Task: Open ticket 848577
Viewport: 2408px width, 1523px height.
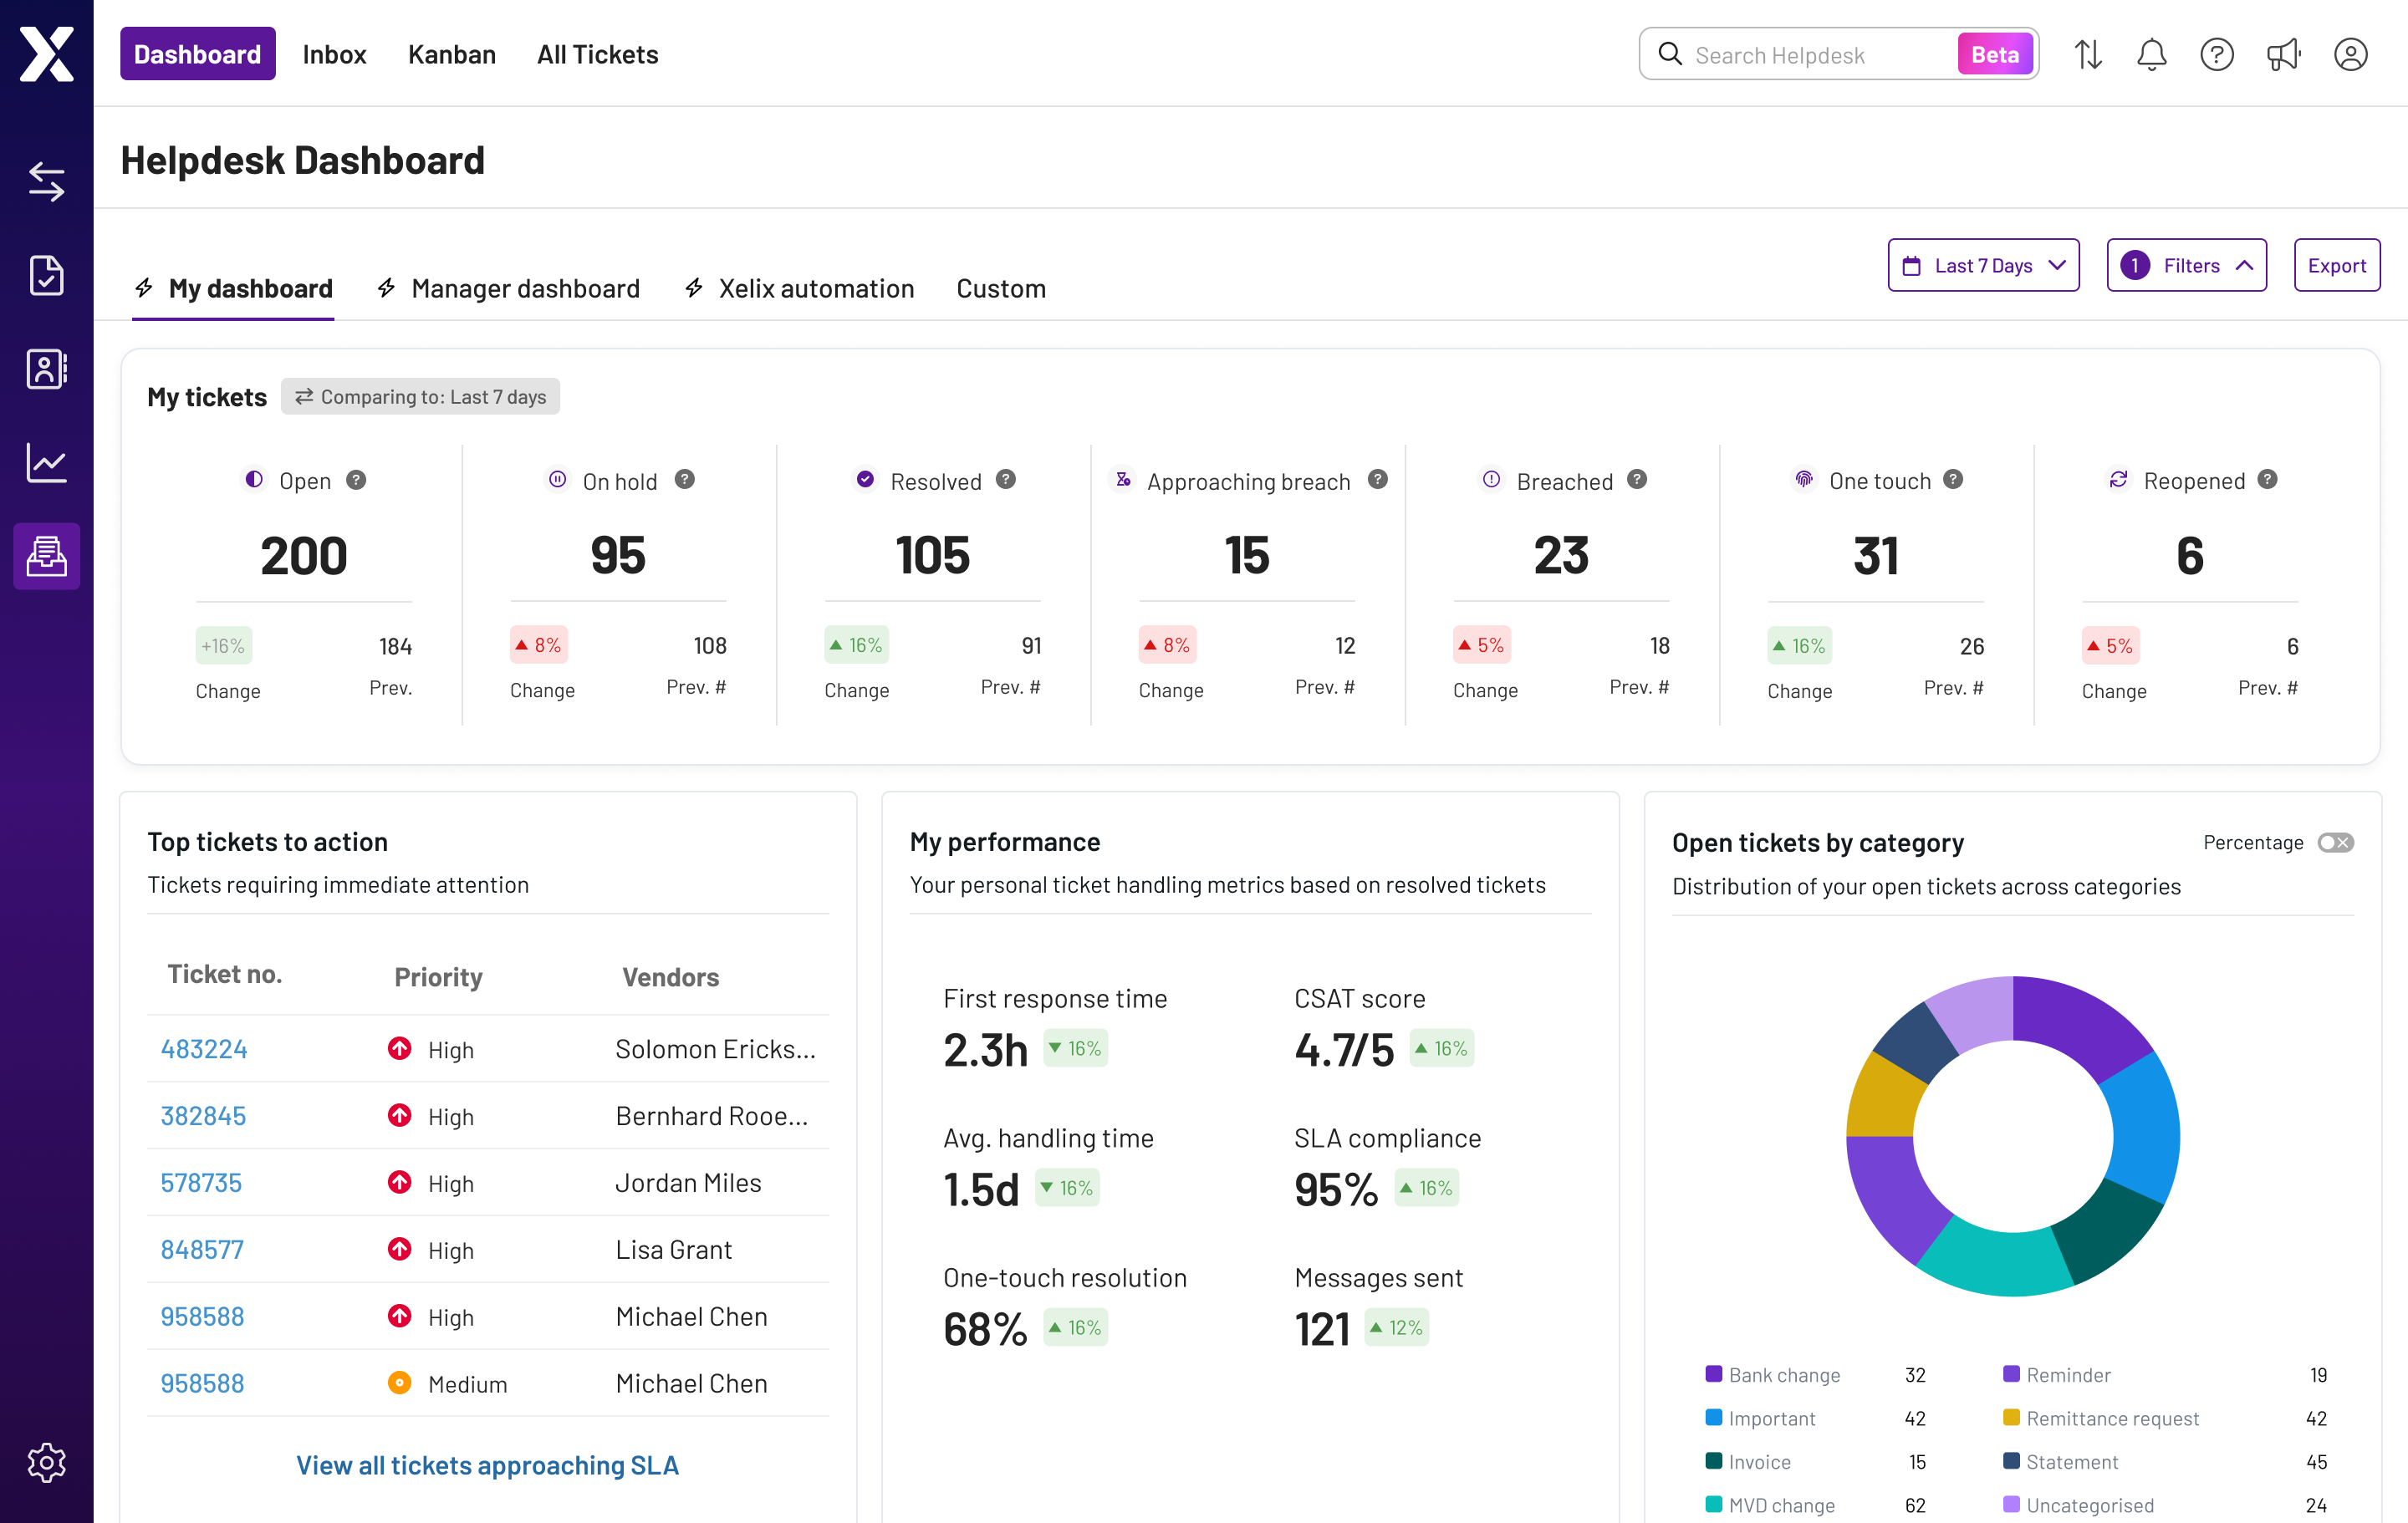Action: 202,1250
